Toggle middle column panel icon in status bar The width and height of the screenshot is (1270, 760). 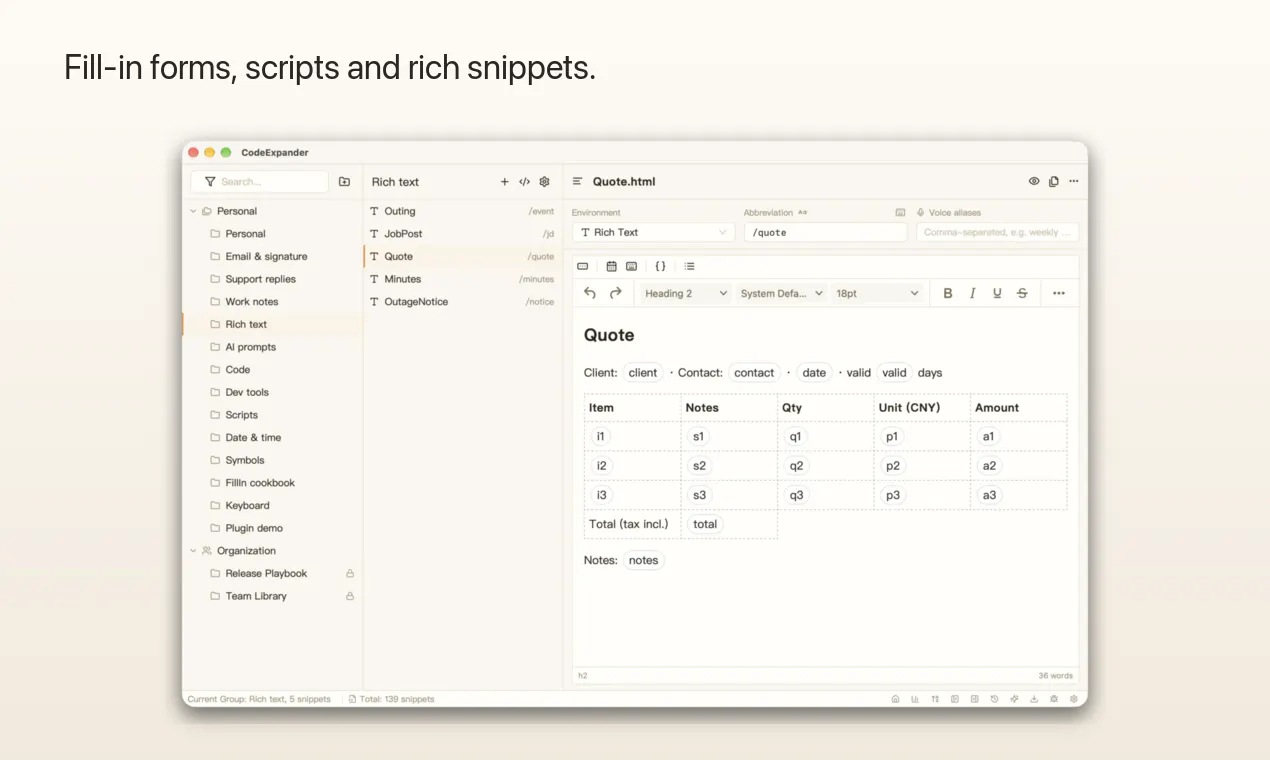975,699
